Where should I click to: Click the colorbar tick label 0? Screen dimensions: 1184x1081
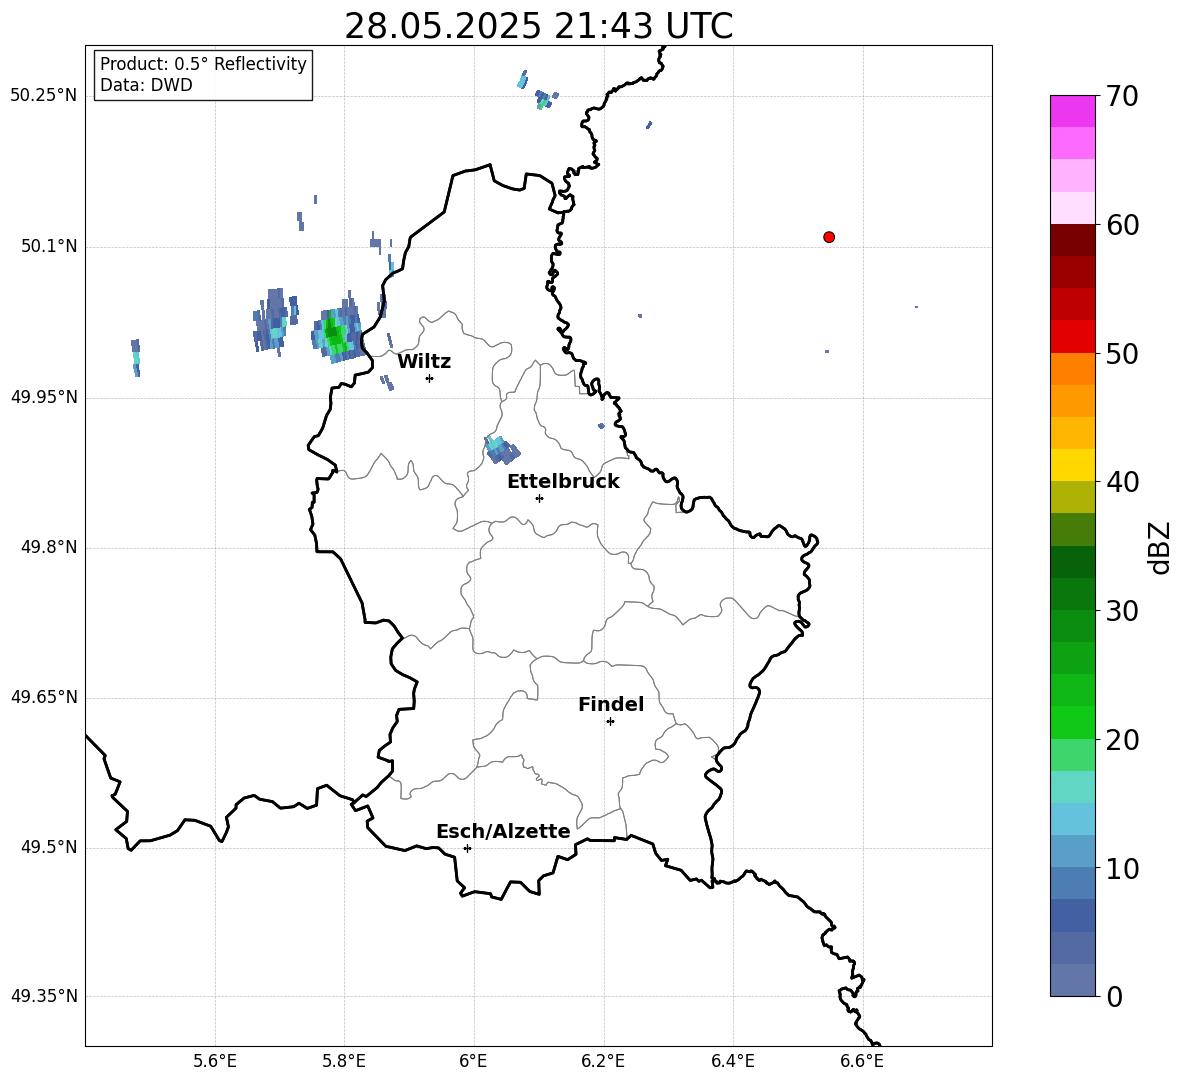1114,997
